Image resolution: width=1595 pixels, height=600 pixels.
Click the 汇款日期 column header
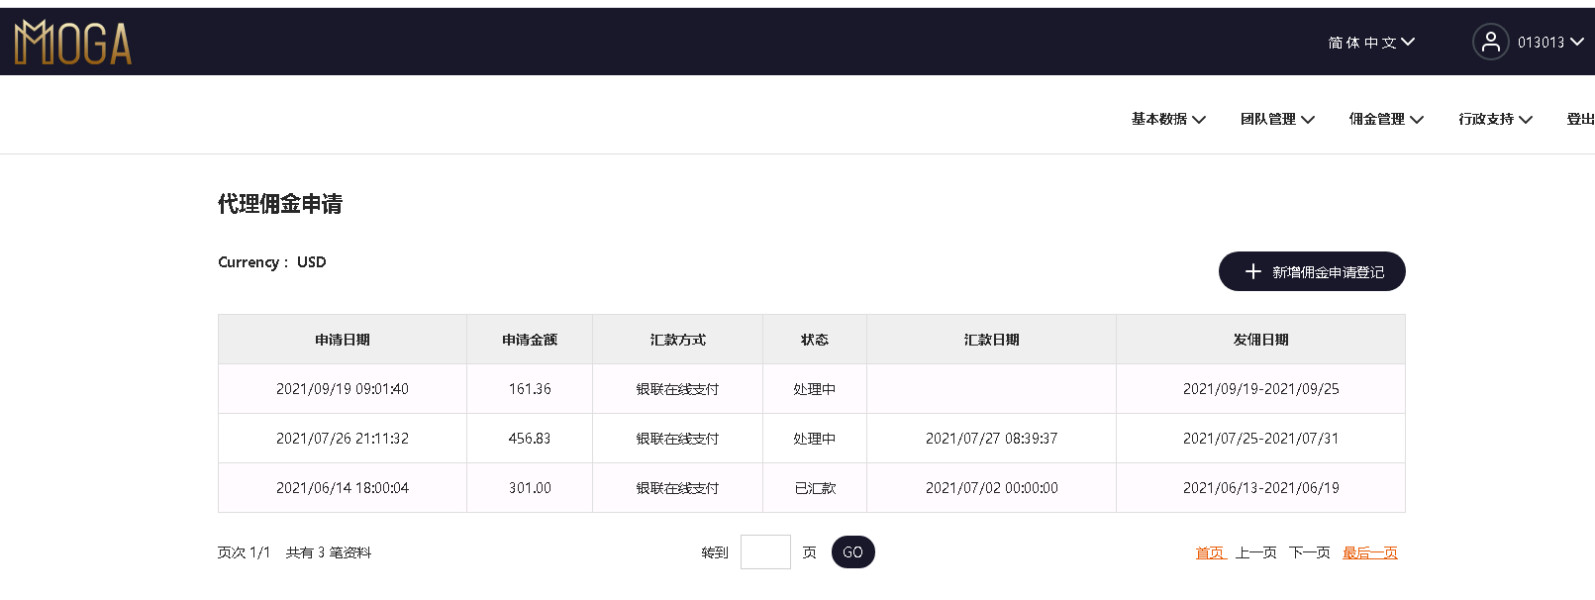992,340
